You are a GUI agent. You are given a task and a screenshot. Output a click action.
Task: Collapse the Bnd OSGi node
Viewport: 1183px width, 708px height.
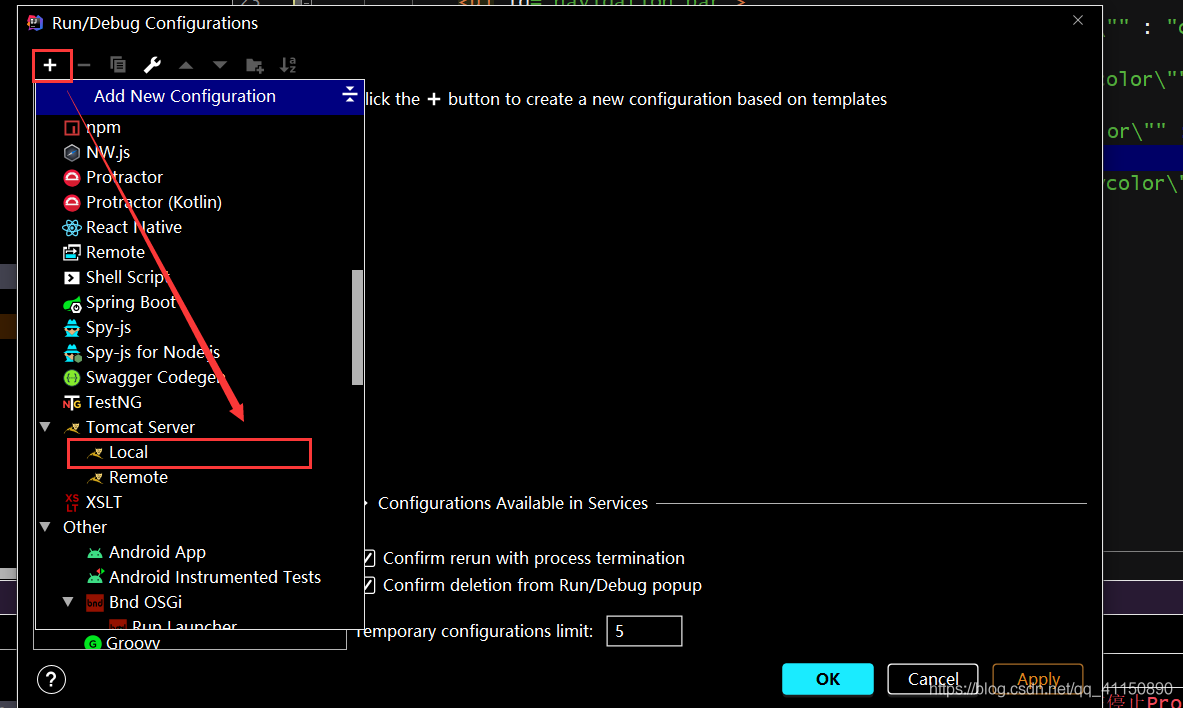click(68, 602)
